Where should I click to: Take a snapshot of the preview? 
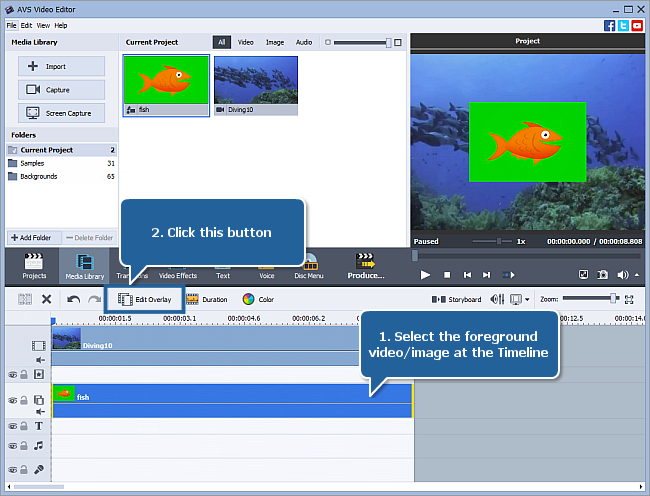point(602,274)
